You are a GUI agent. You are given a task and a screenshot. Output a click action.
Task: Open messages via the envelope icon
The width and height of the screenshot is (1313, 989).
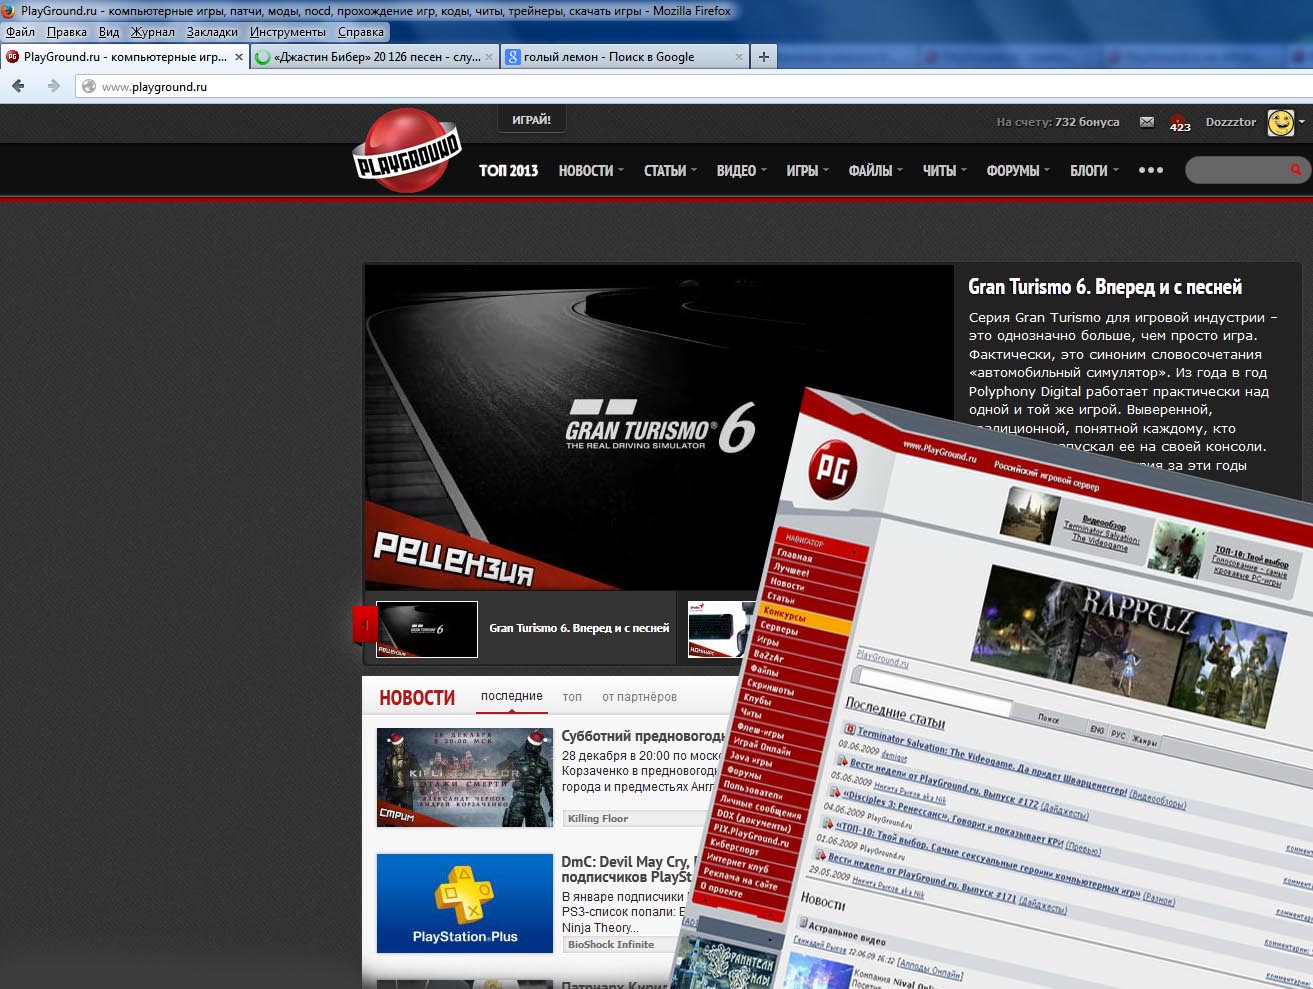pos(1147,122)
